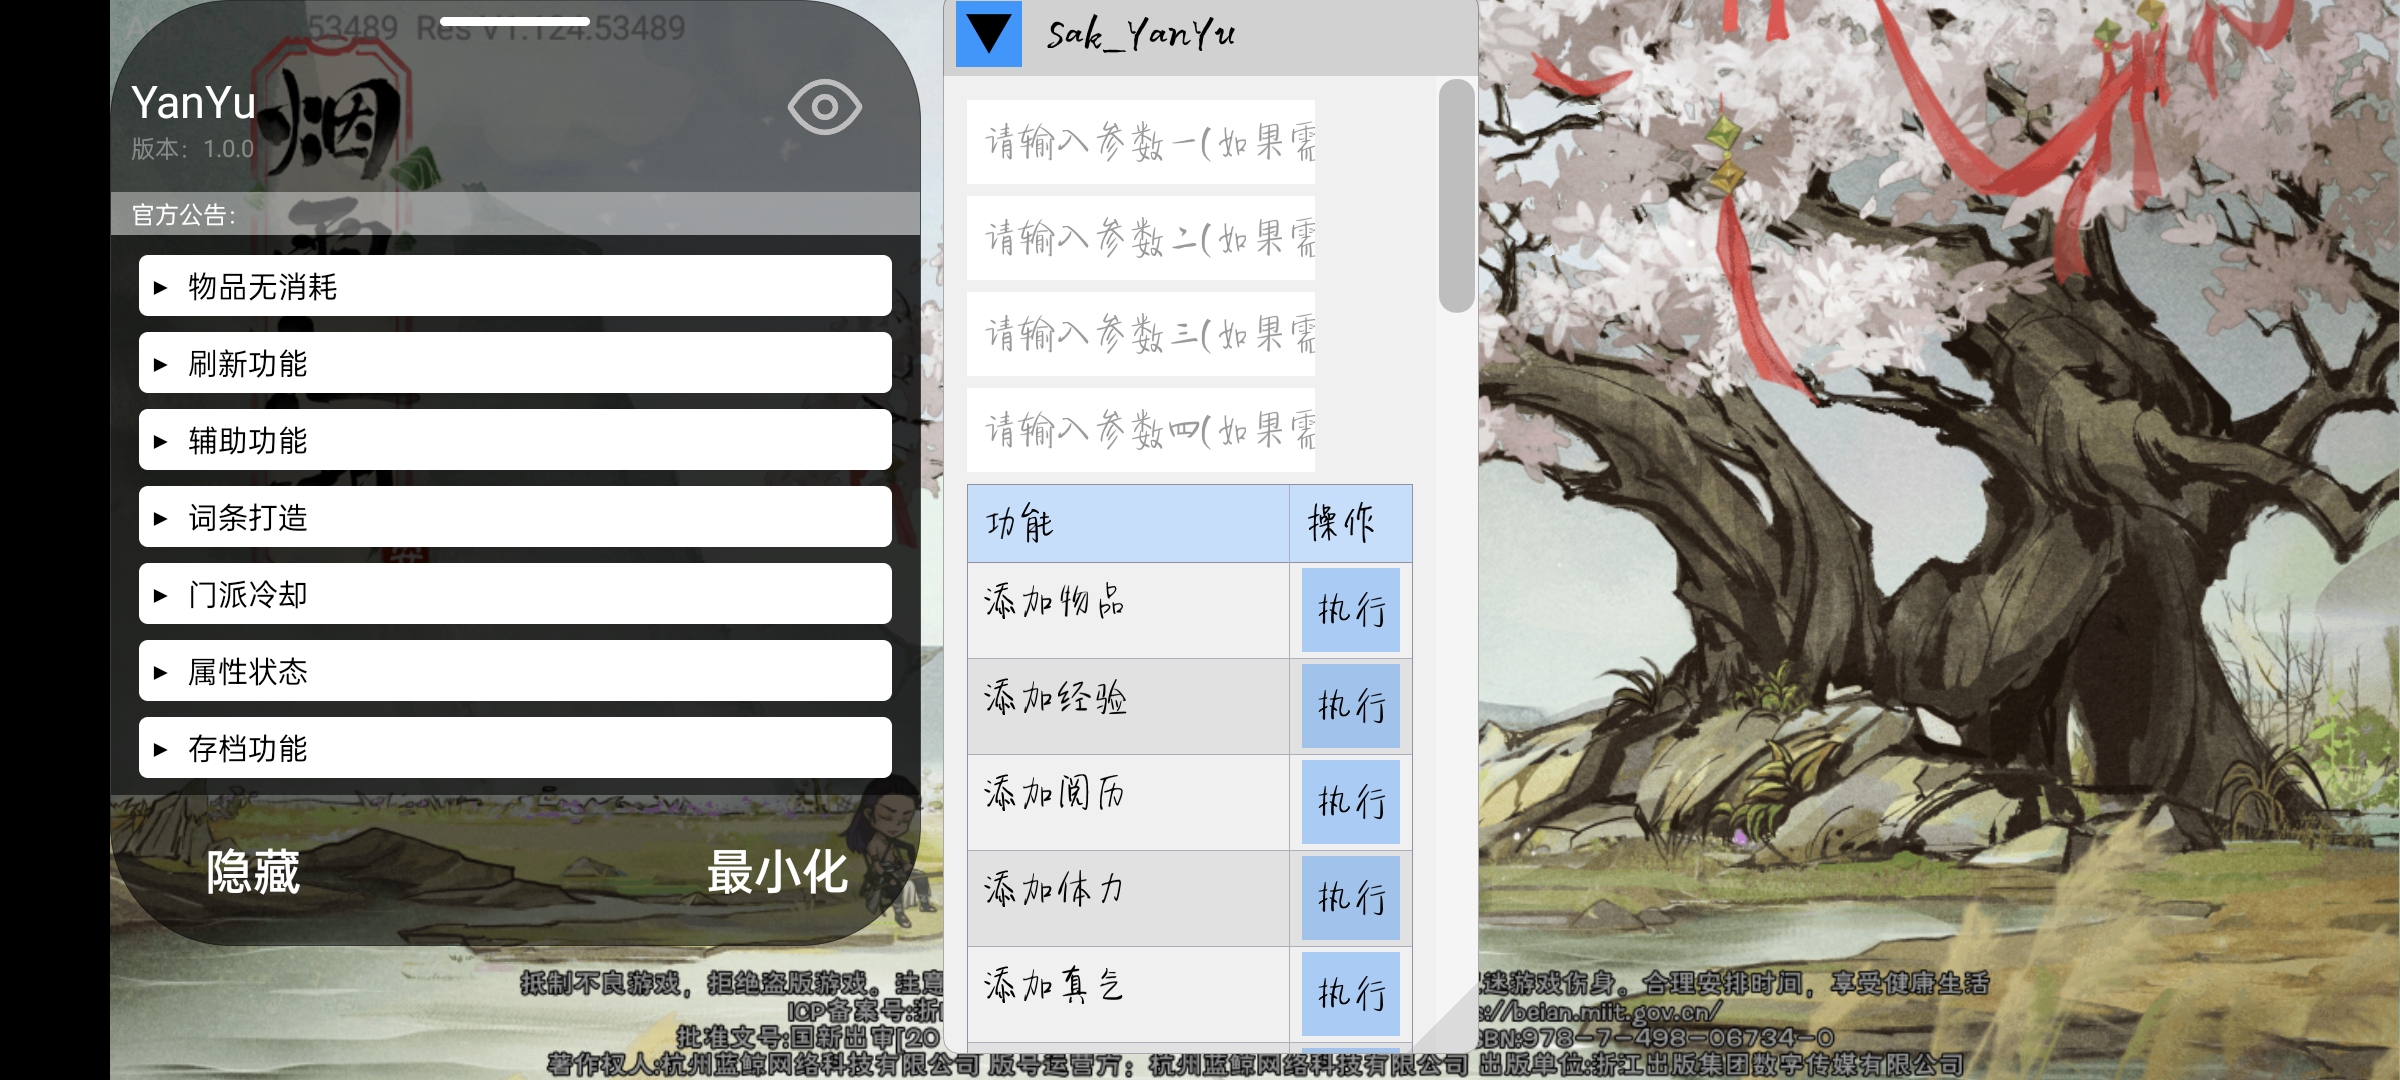Focus the 请输入参数三 input field
The height and width of the screenshot is (1080, 2400).
tap(1141, 334)
